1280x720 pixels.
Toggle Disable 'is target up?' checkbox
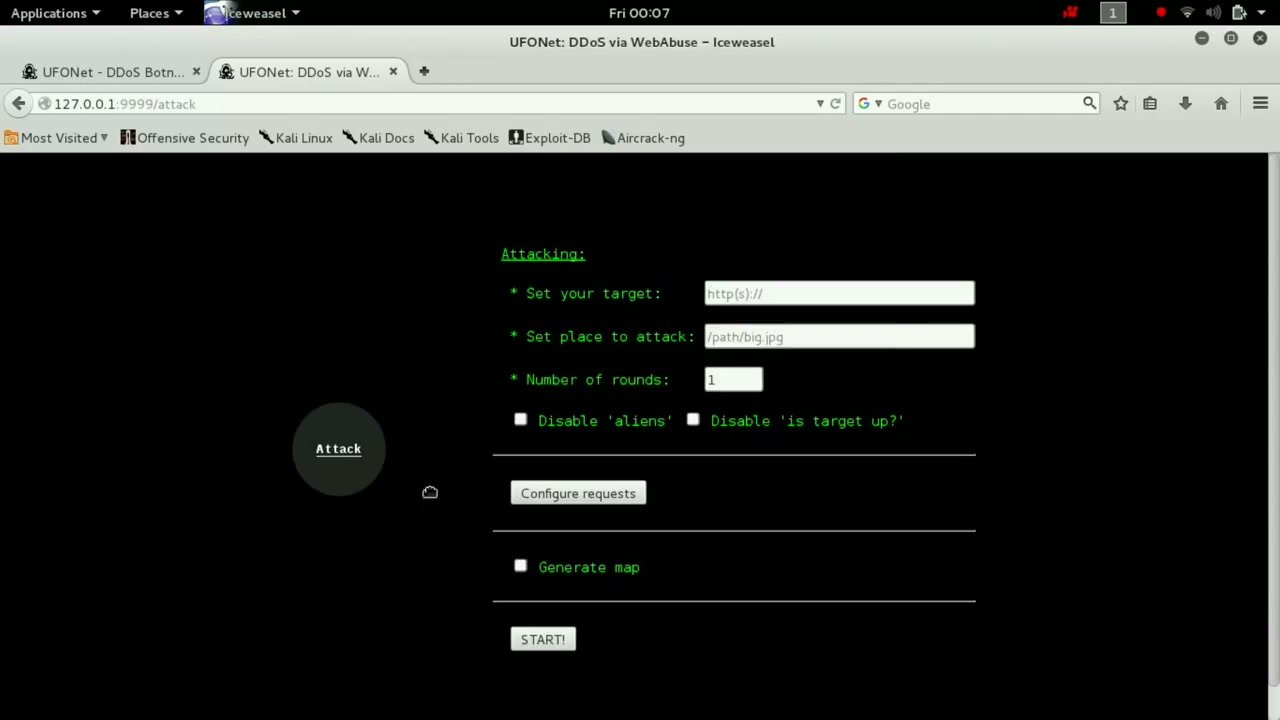coord(693,419)
